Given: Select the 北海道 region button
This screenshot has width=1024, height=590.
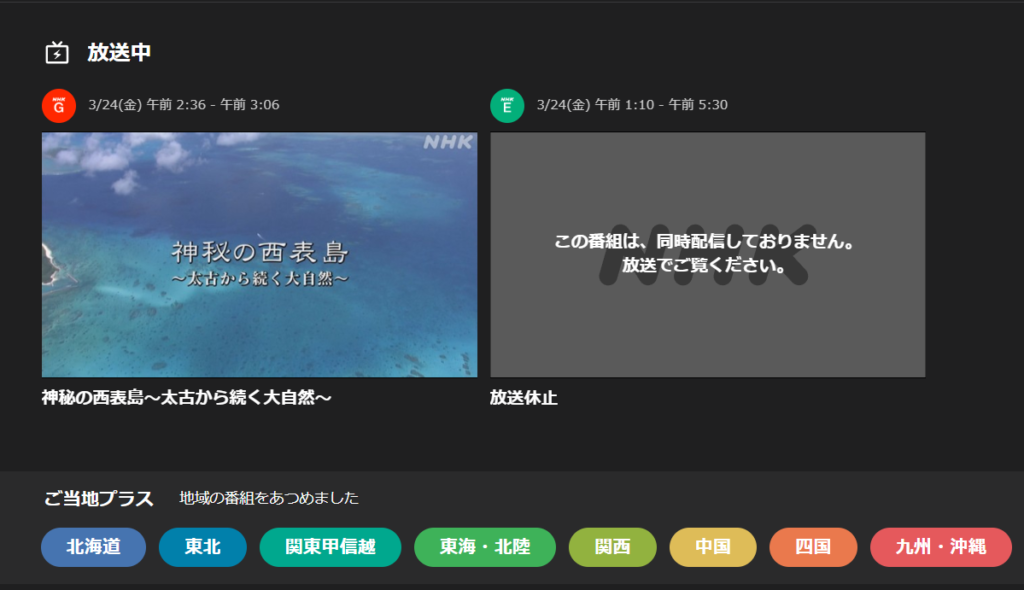Looking at the screenshot, I should 92,547.
